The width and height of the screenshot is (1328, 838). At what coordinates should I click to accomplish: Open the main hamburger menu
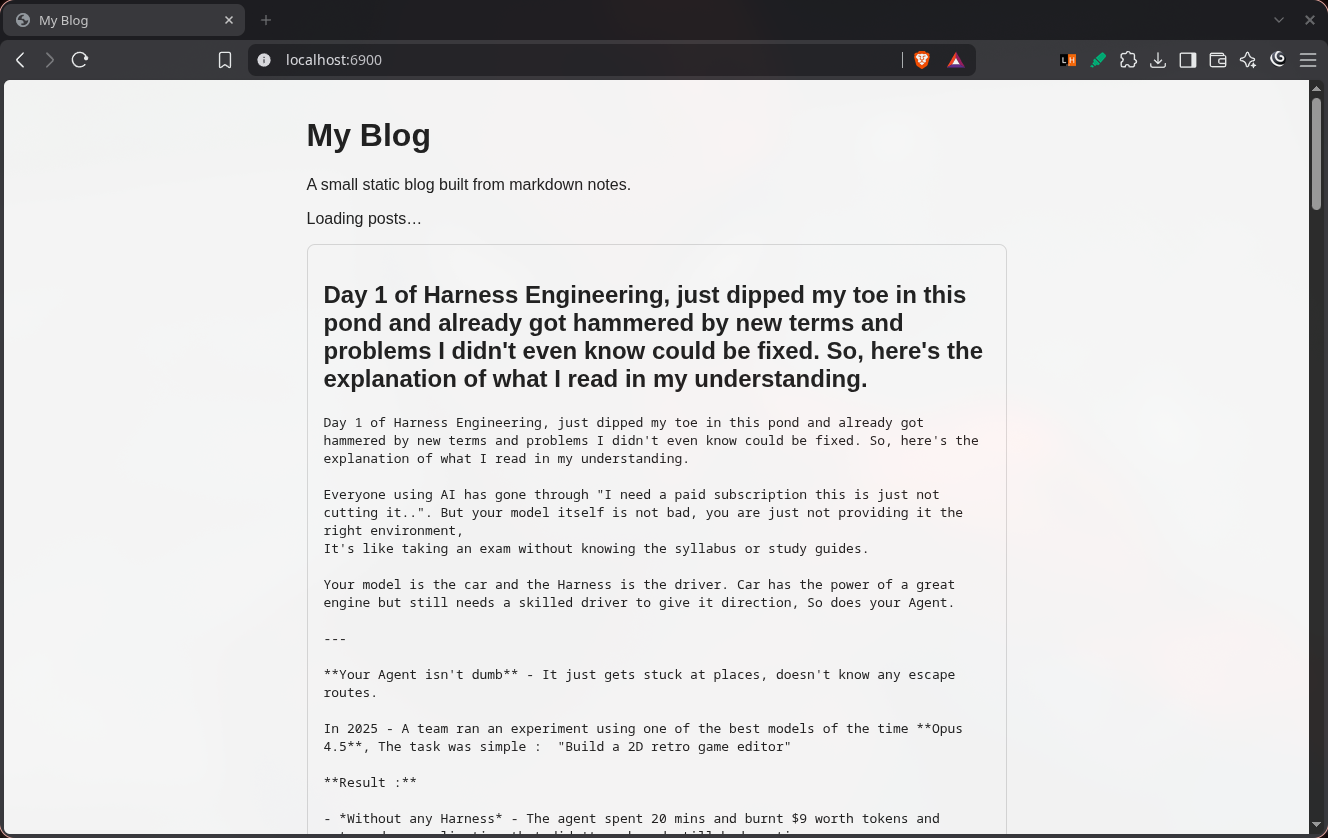tap(1308, 60)
